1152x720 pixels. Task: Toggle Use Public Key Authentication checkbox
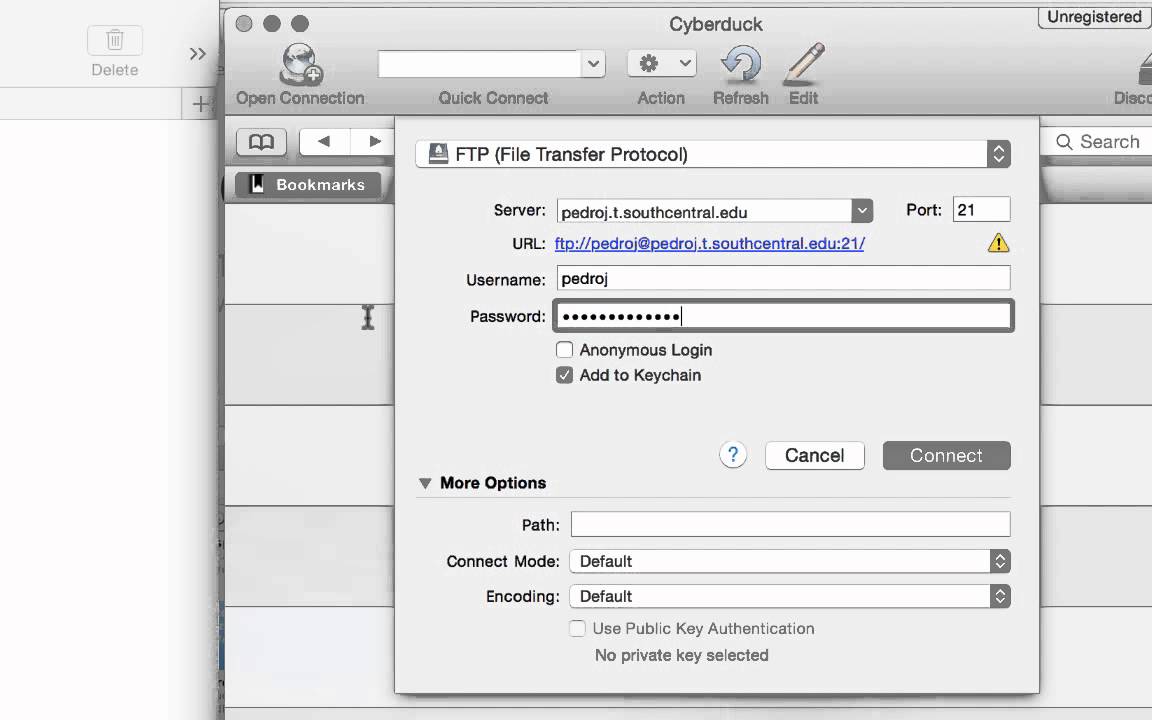[x=577, y=628]
